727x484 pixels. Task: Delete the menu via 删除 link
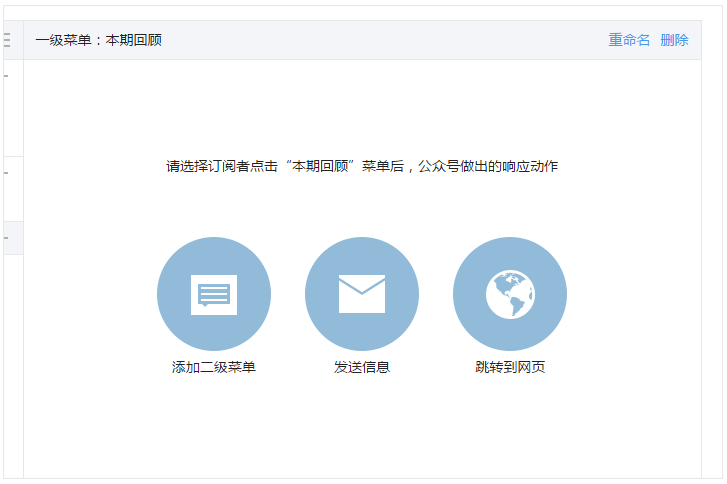click(674, 40)
